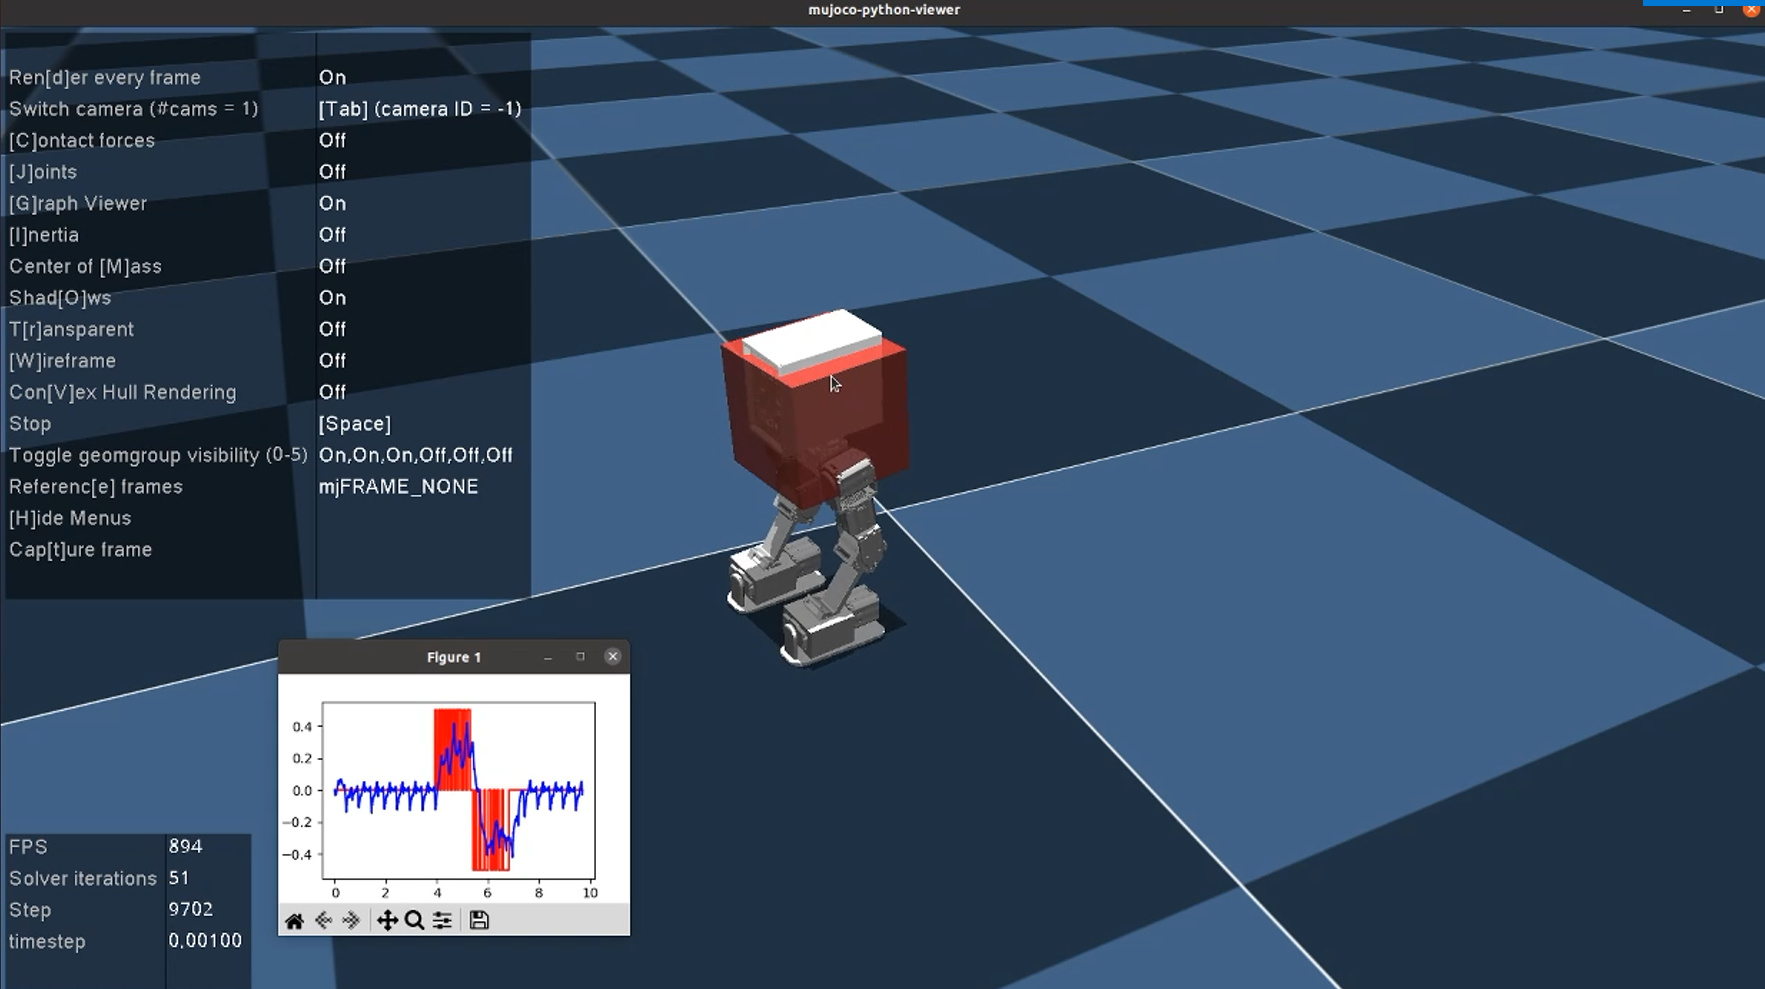This screenshot has height=989, width=1765.
Task: Click the 'On' value for Graph Viewer
Action: click(332, 203)
